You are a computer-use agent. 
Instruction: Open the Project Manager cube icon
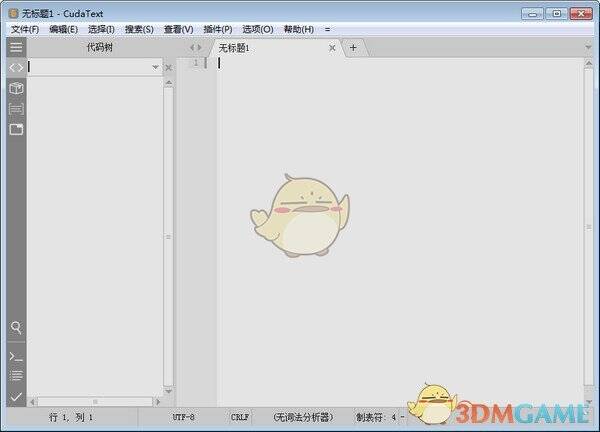(16, 88)
